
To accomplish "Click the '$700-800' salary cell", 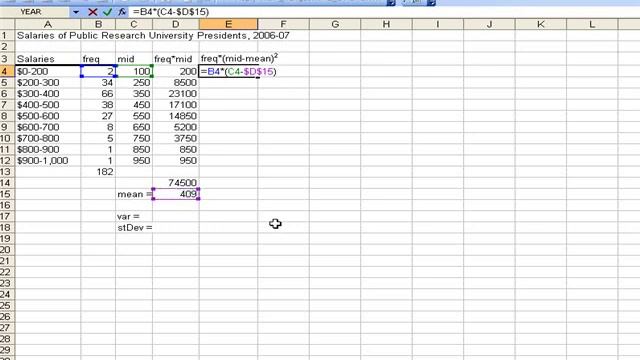I will click(48, 138).
